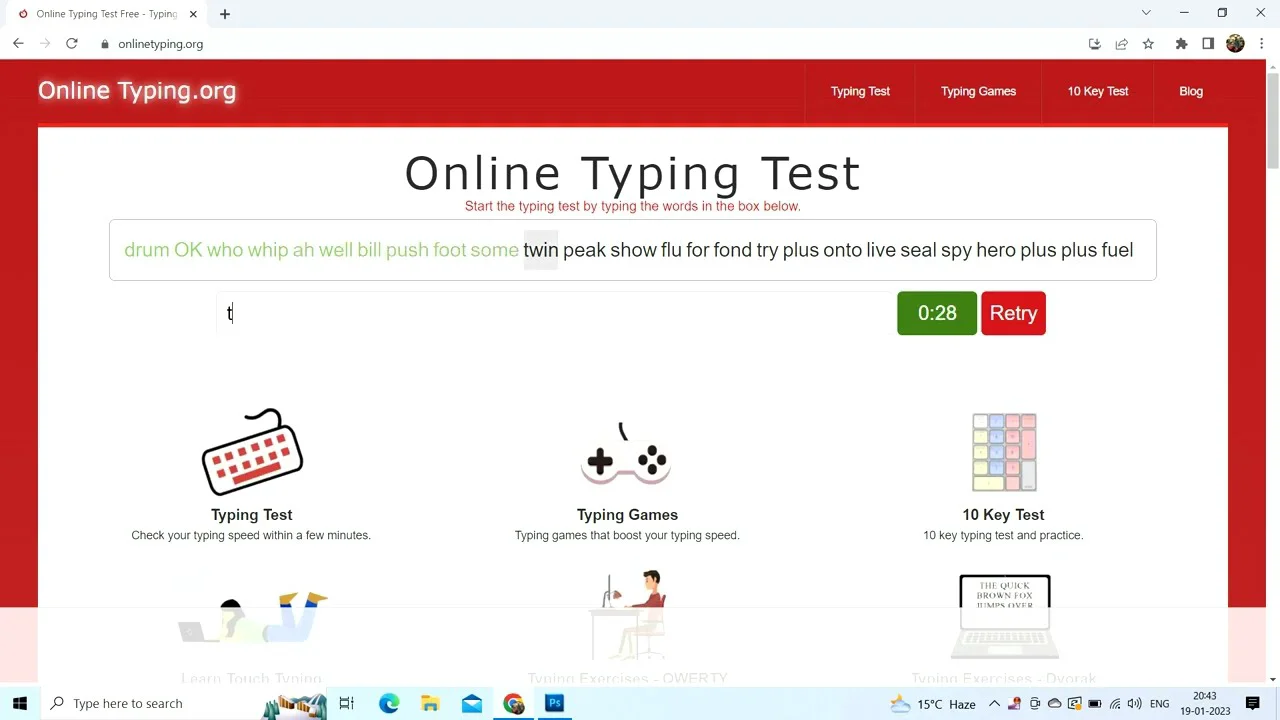Toggle the browser side panel icon
Viewport: 1280px width, 720px height.
coord(1208,44)
